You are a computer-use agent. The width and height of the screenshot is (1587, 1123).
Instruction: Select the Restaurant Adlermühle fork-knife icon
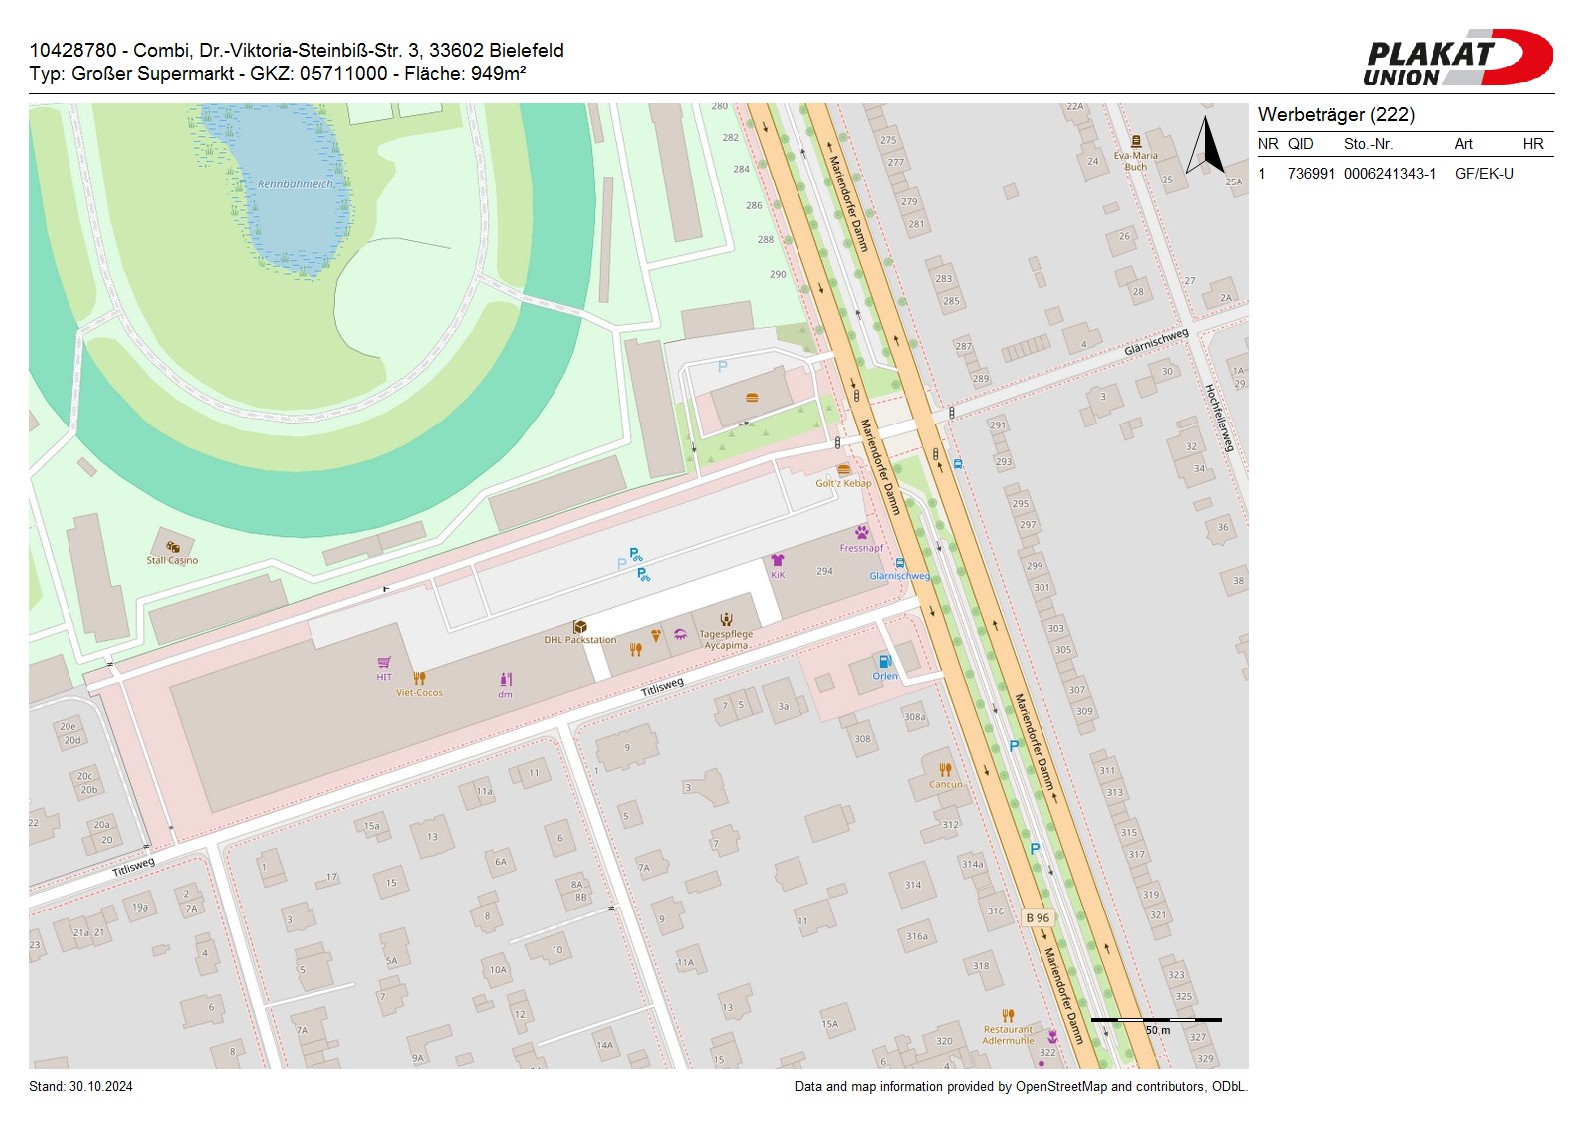click(1008, 1015)
